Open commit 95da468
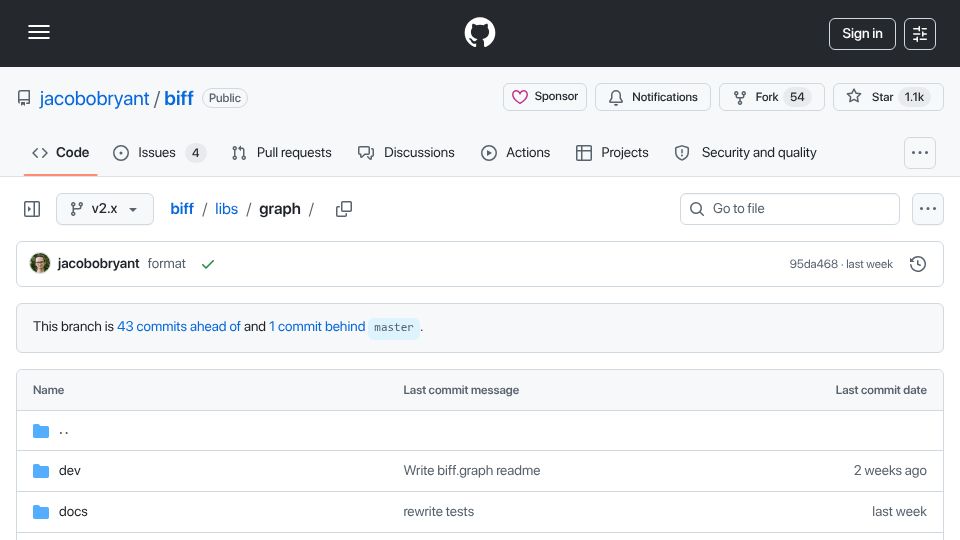This screenshot has width=960, height=540. (x=813, y=264)
